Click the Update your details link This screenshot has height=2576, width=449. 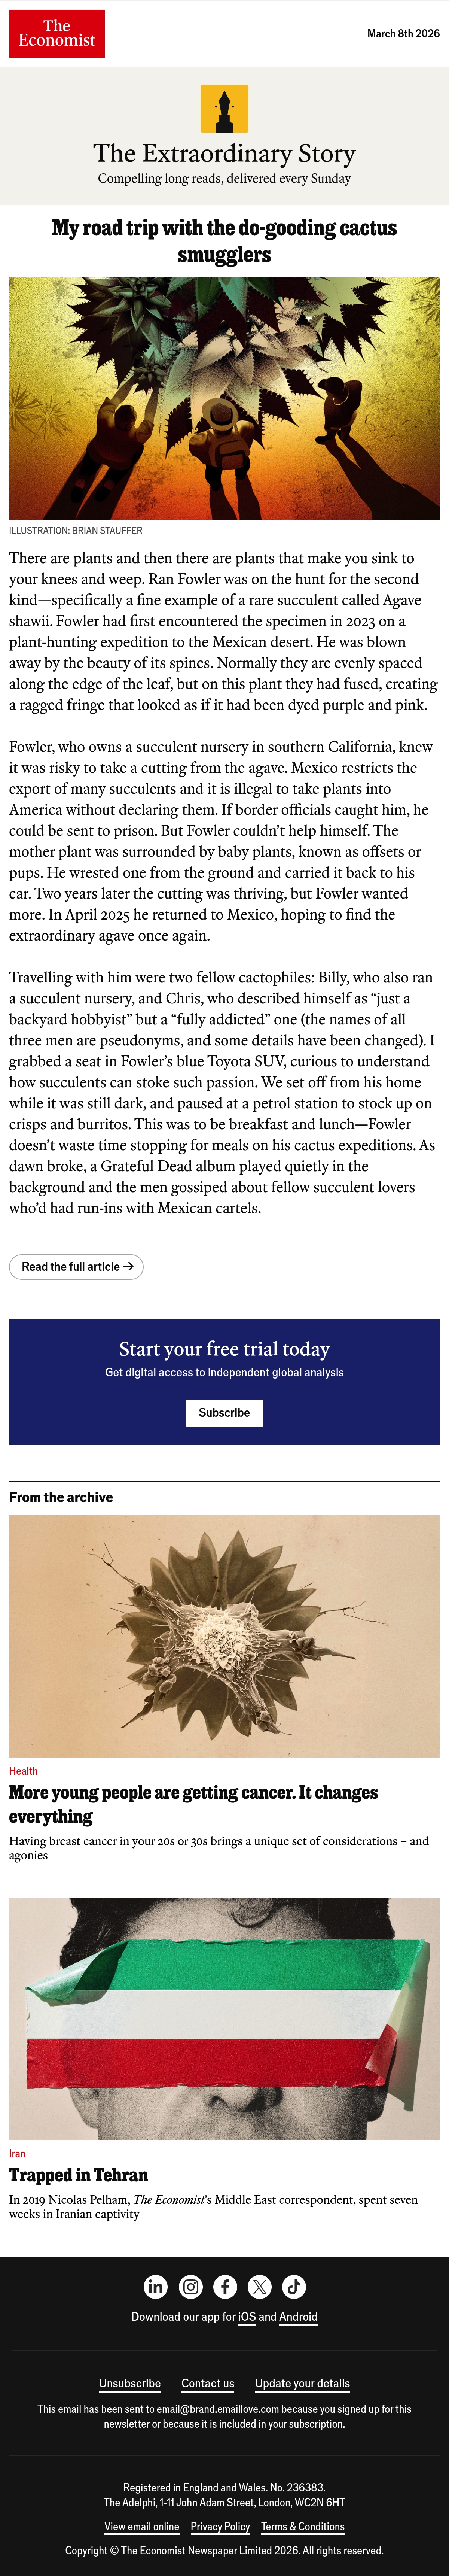tap(302, 2383)
